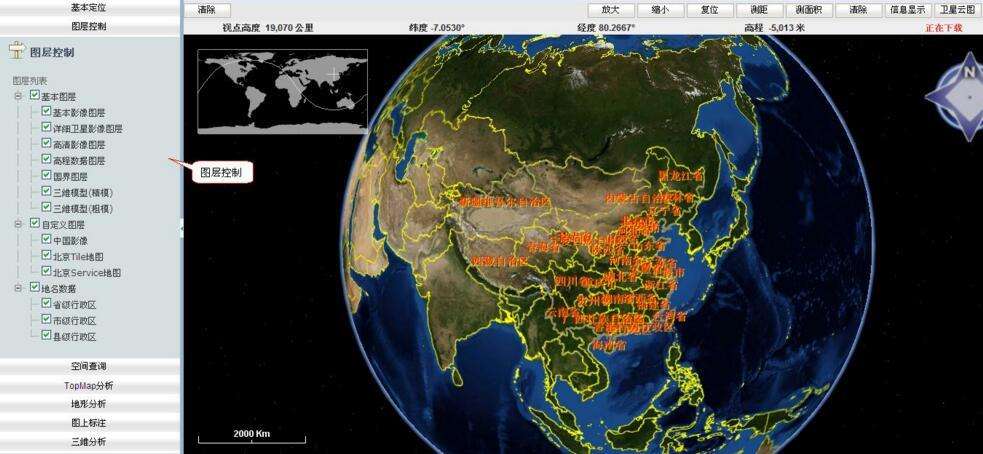Click 清除 button above 视点高度 readout
The height and width of the screenshot is (454, 983).
(x=206, y=10)
